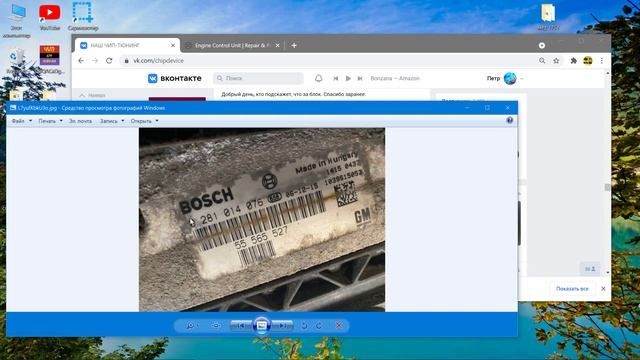Click the Показать все link
640x360 pixels.
(572, 289)
